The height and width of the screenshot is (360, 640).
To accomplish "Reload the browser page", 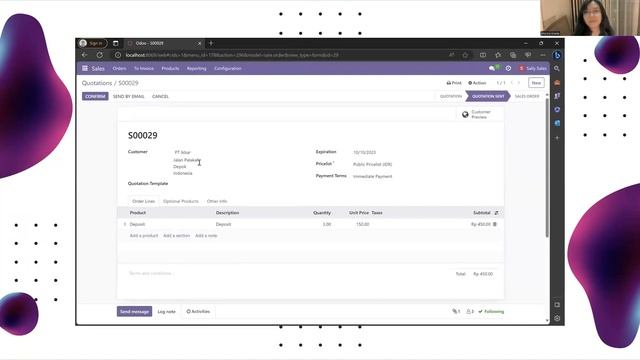I will (x=100, y=55).
